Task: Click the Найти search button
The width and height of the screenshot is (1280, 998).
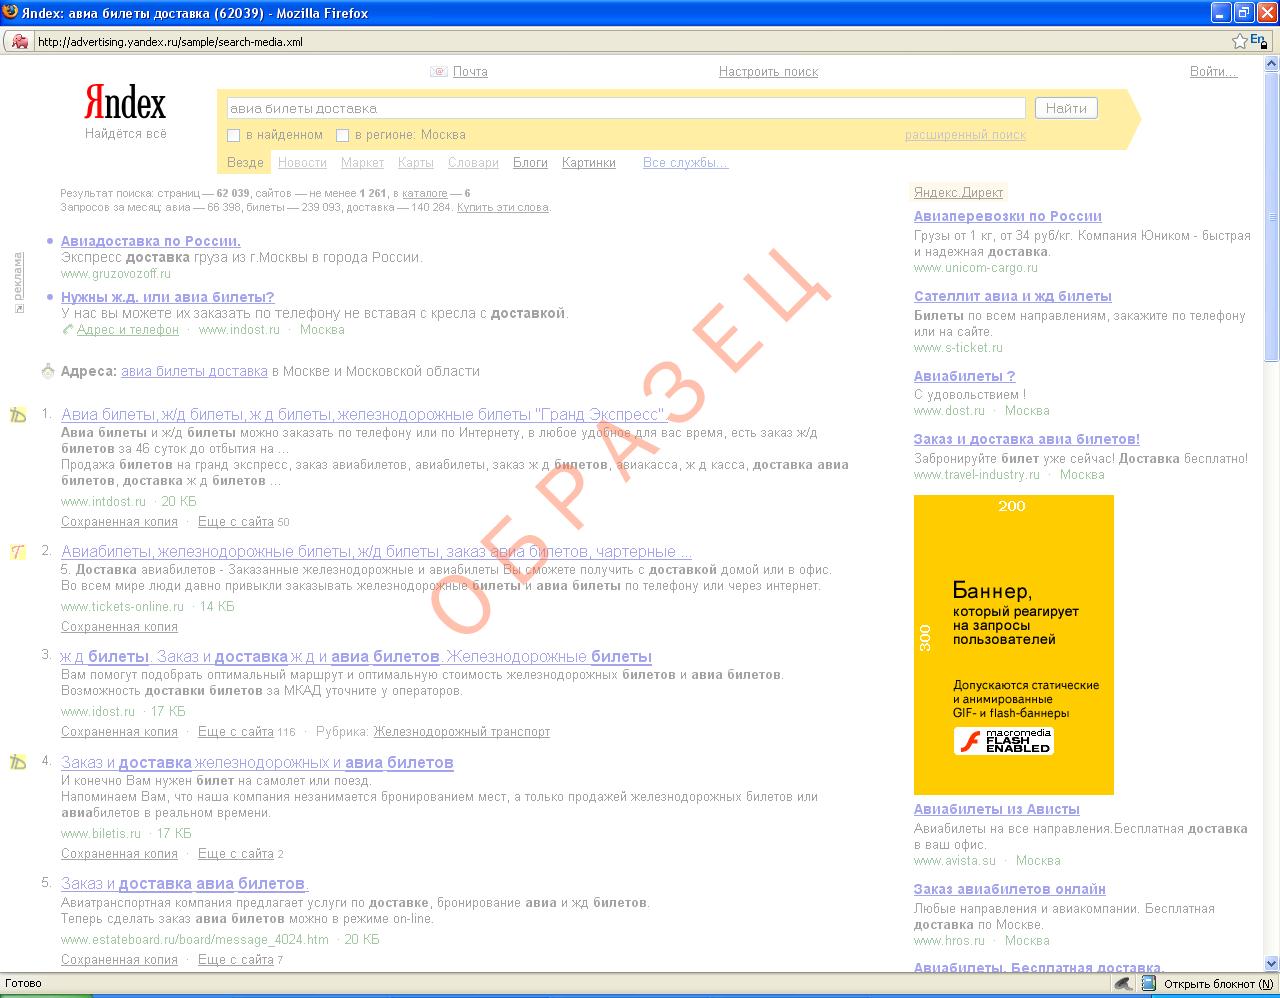Action: pos(1066,108)
